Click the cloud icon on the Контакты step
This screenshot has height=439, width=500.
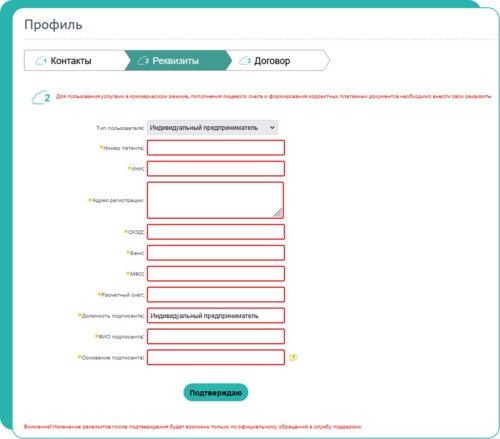41,61
